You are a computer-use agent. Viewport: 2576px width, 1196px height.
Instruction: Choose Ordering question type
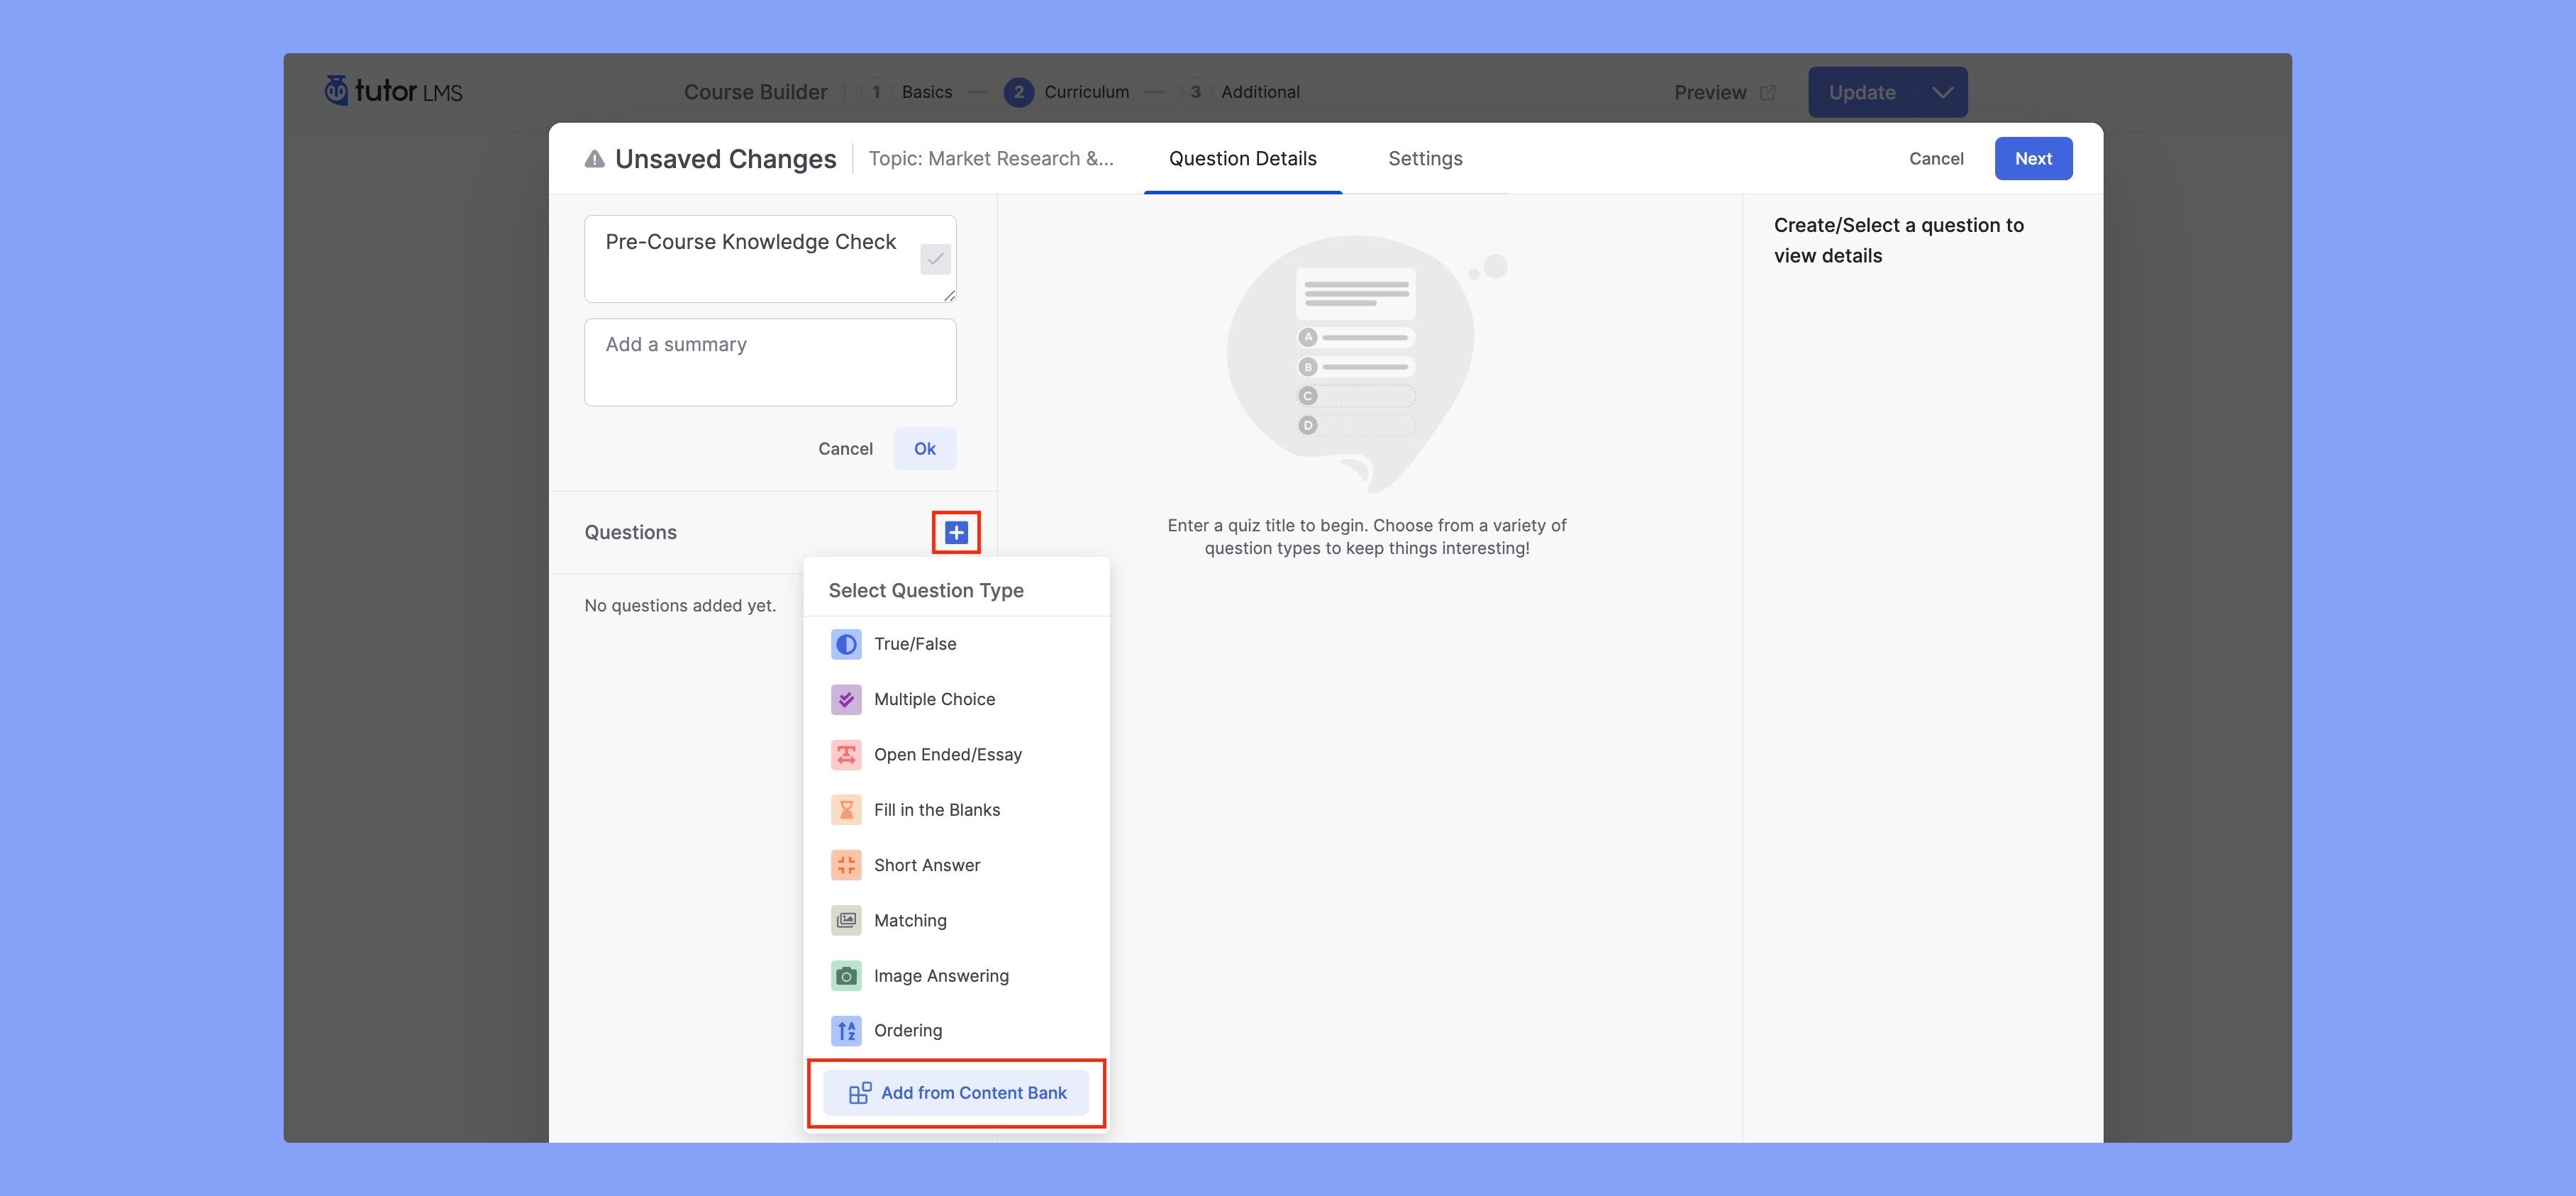click(x=957, y=1030)
